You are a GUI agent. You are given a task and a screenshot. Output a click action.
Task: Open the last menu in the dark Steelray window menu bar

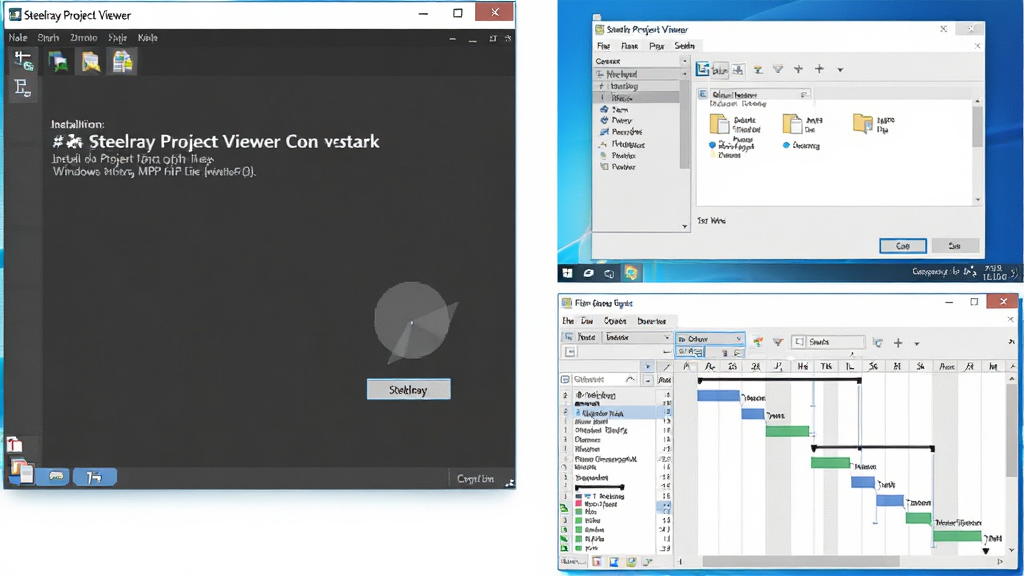point(148,38)
